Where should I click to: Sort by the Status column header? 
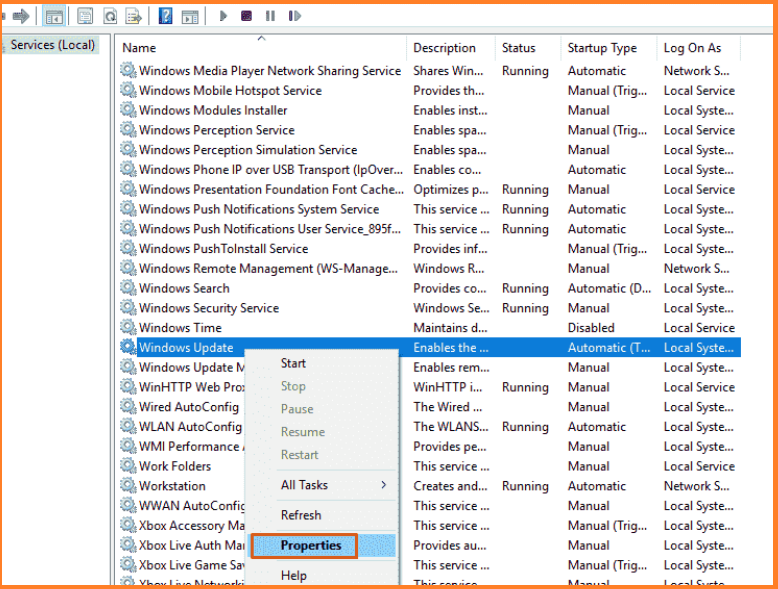tap(519, 48)
